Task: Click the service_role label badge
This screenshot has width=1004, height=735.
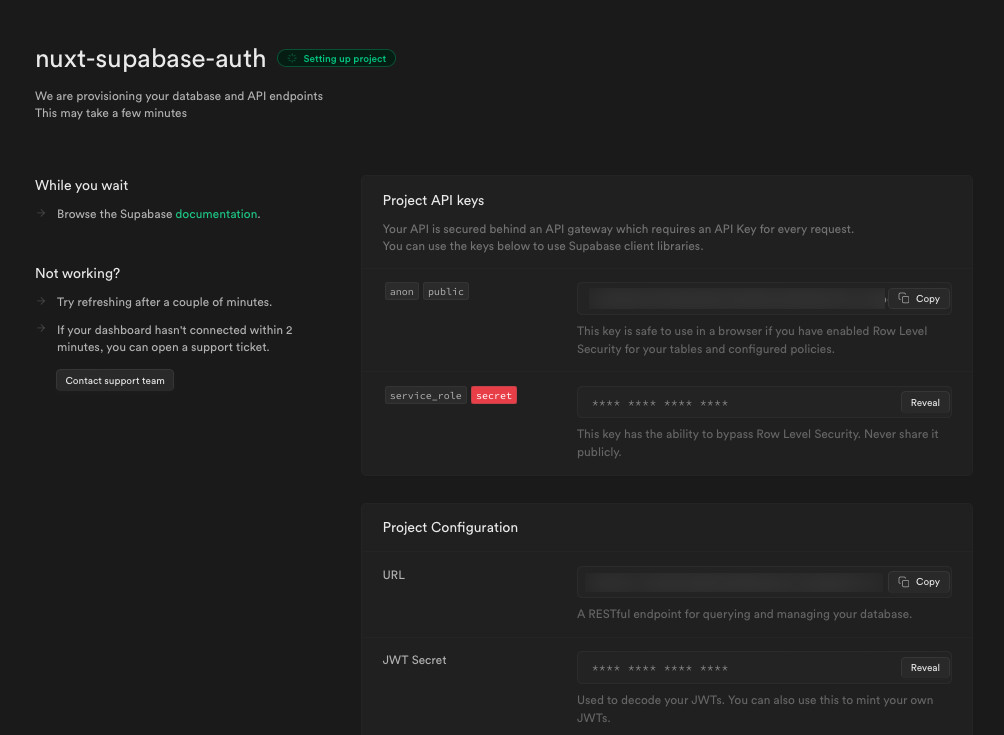Action: tap(424, 394)
